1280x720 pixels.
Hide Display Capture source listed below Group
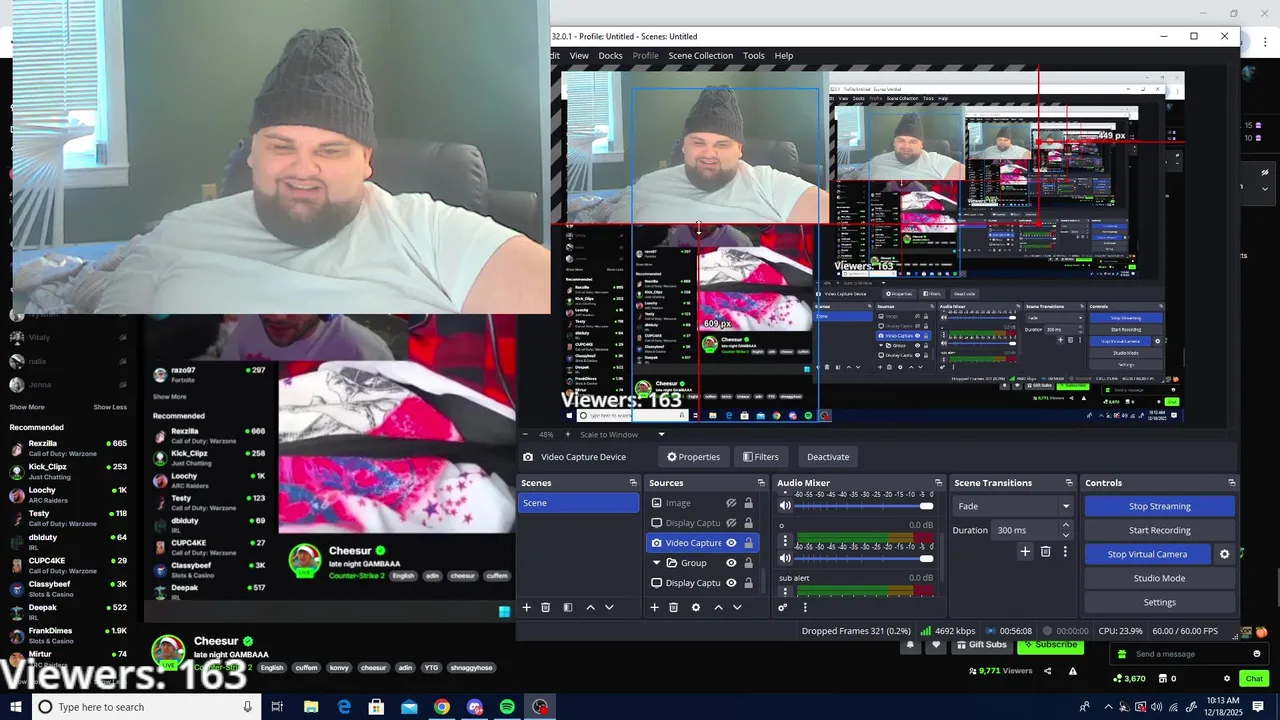(x=731, y=583)
